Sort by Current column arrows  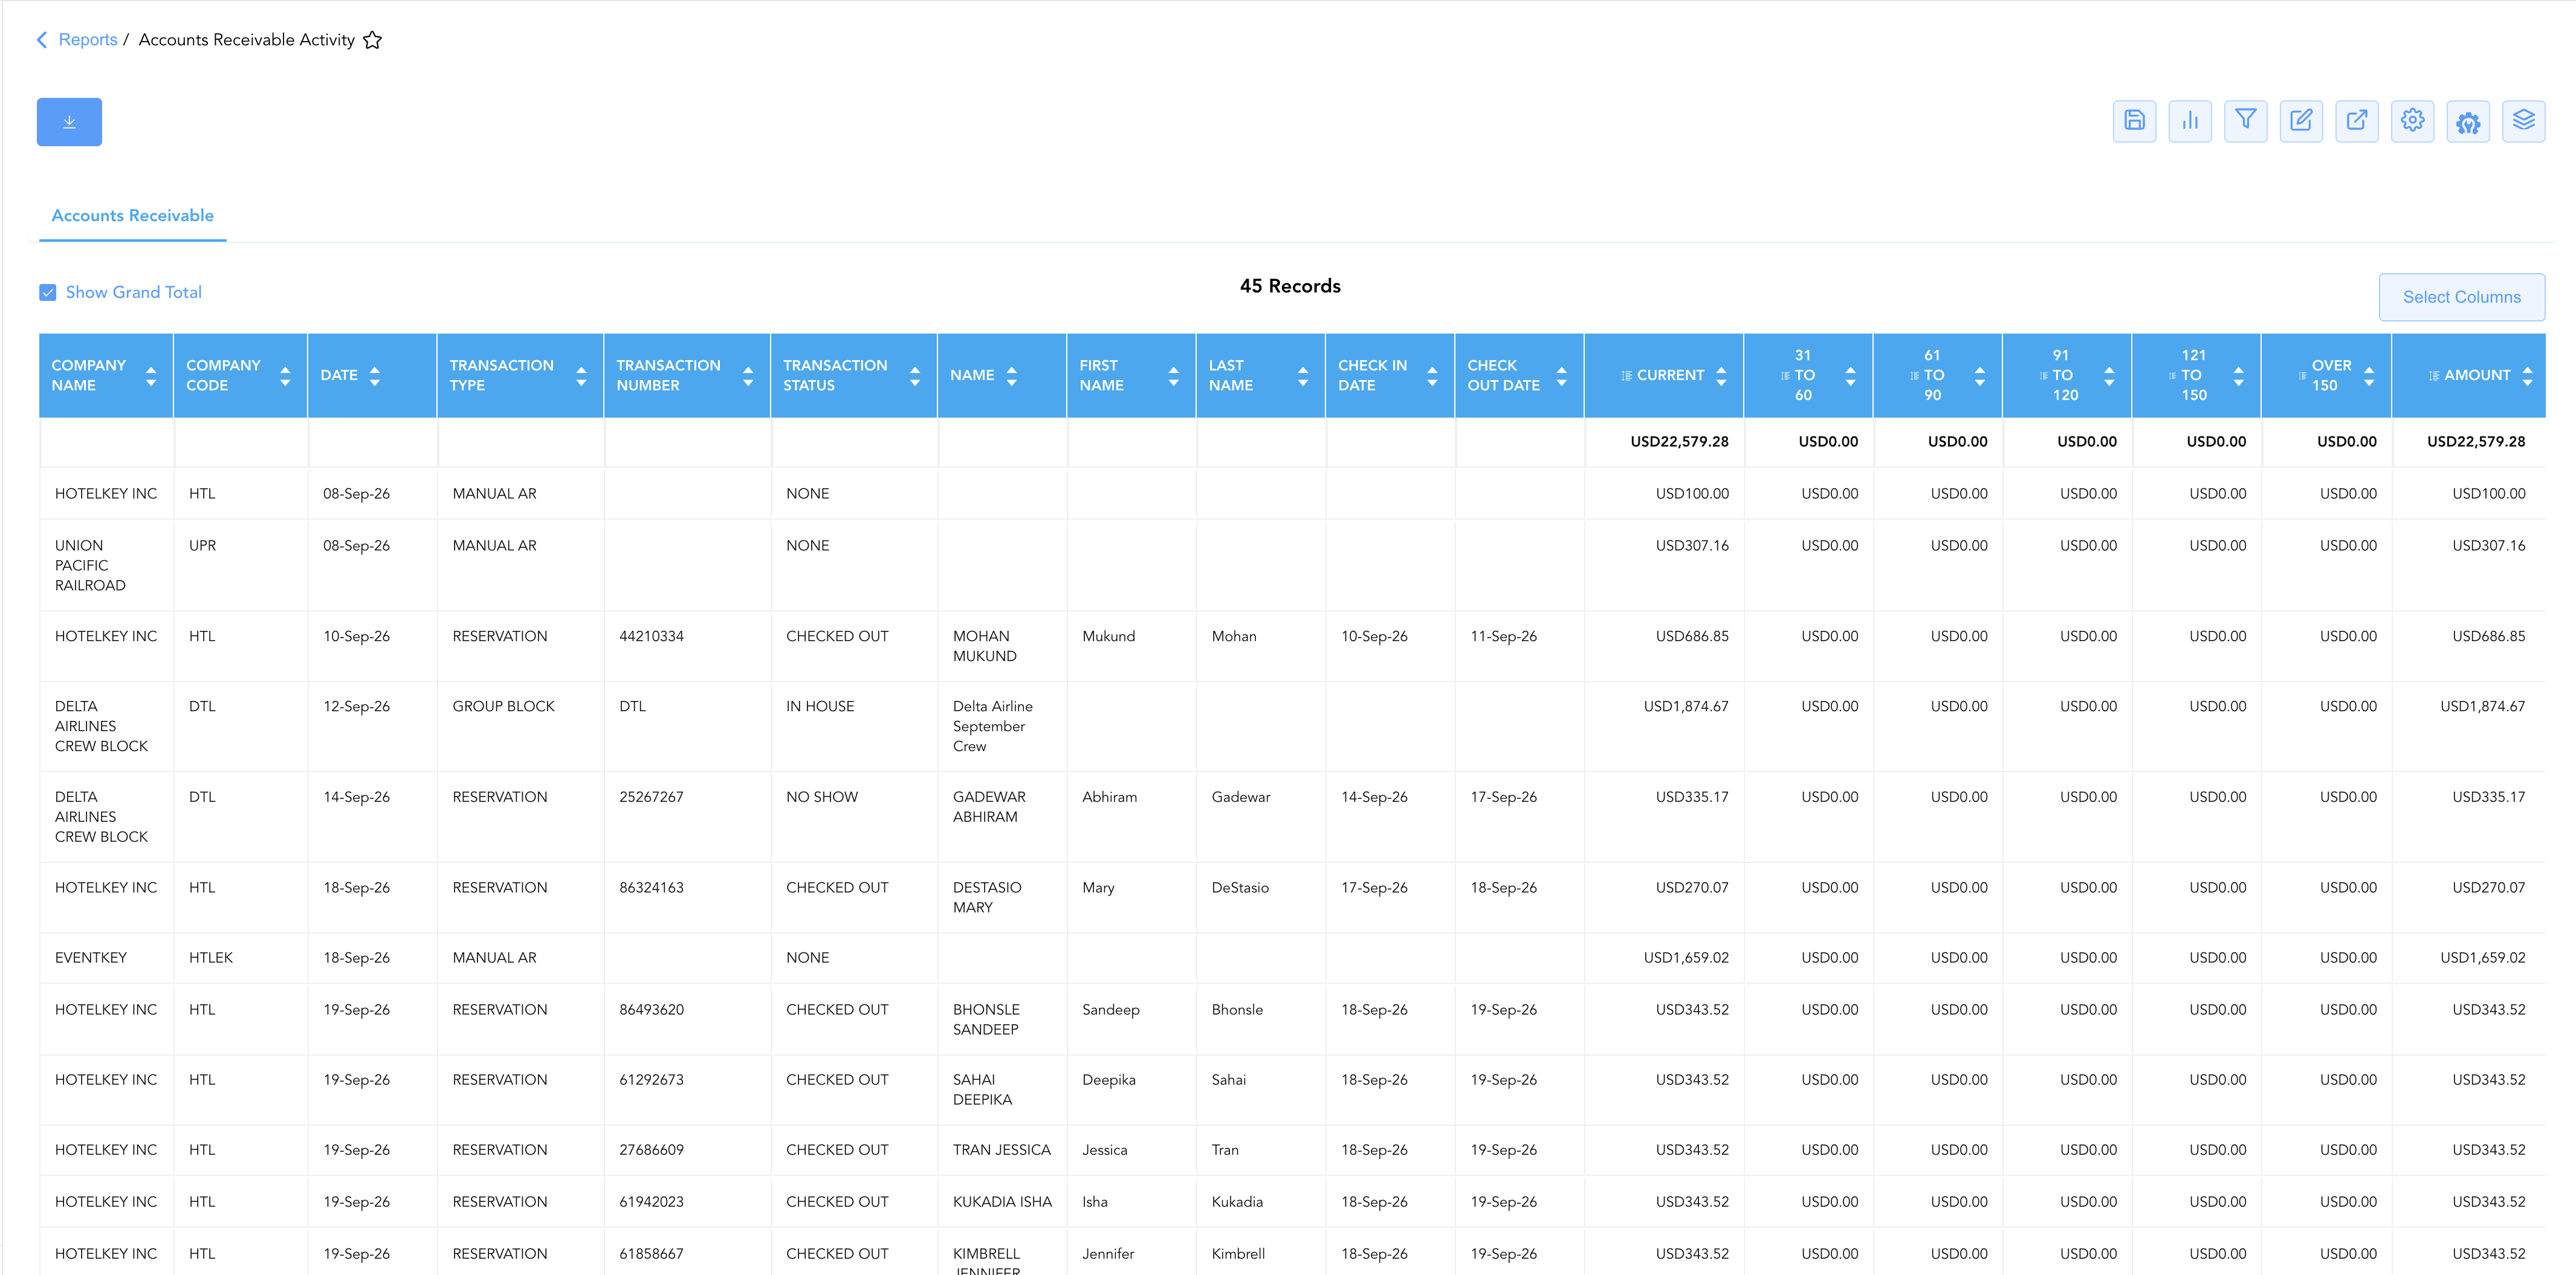coord(1721,376)
